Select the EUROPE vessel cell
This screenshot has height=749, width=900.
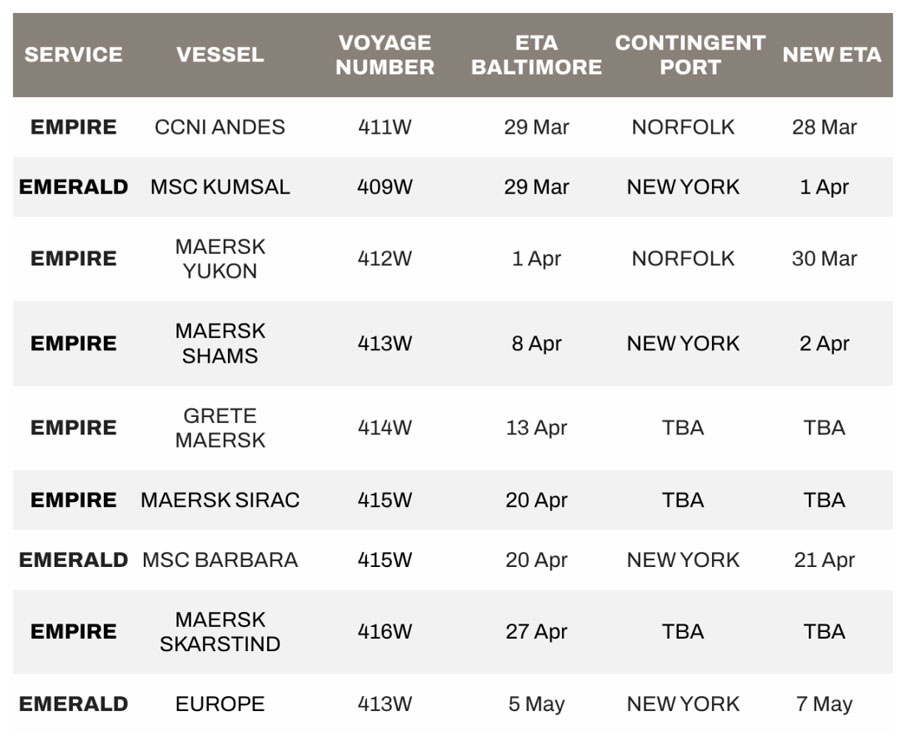(x=220, y=704)
